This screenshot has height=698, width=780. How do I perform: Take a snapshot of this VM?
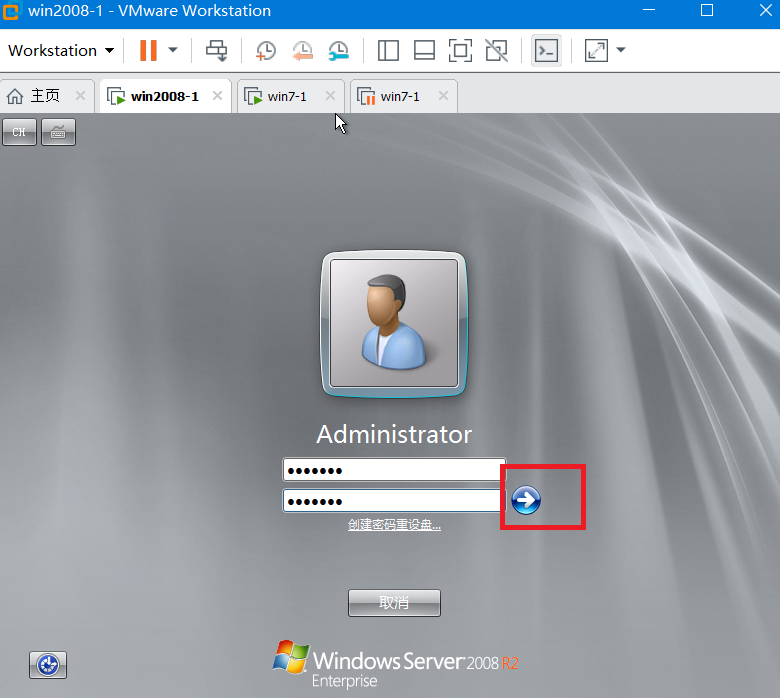point(266,51)
